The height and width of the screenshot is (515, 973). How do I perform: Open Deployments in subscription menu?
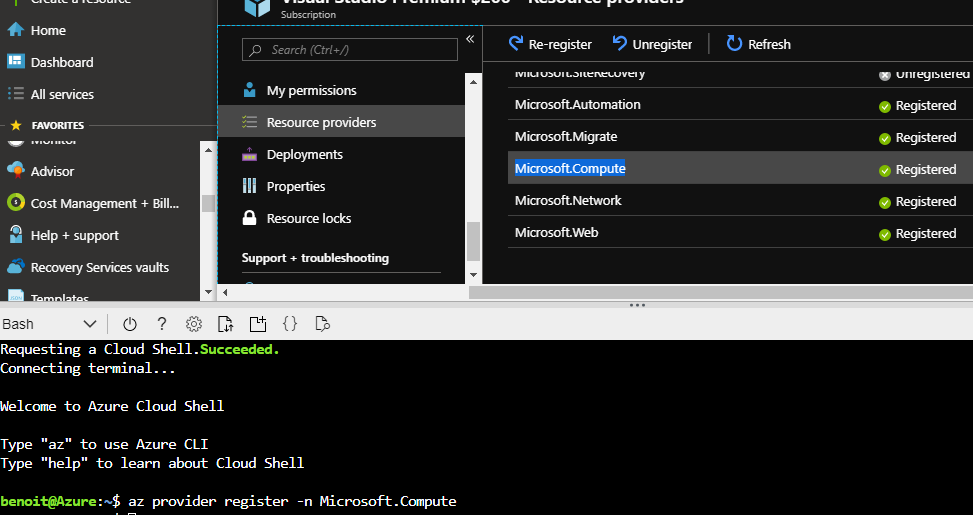(x=304, y=154)
